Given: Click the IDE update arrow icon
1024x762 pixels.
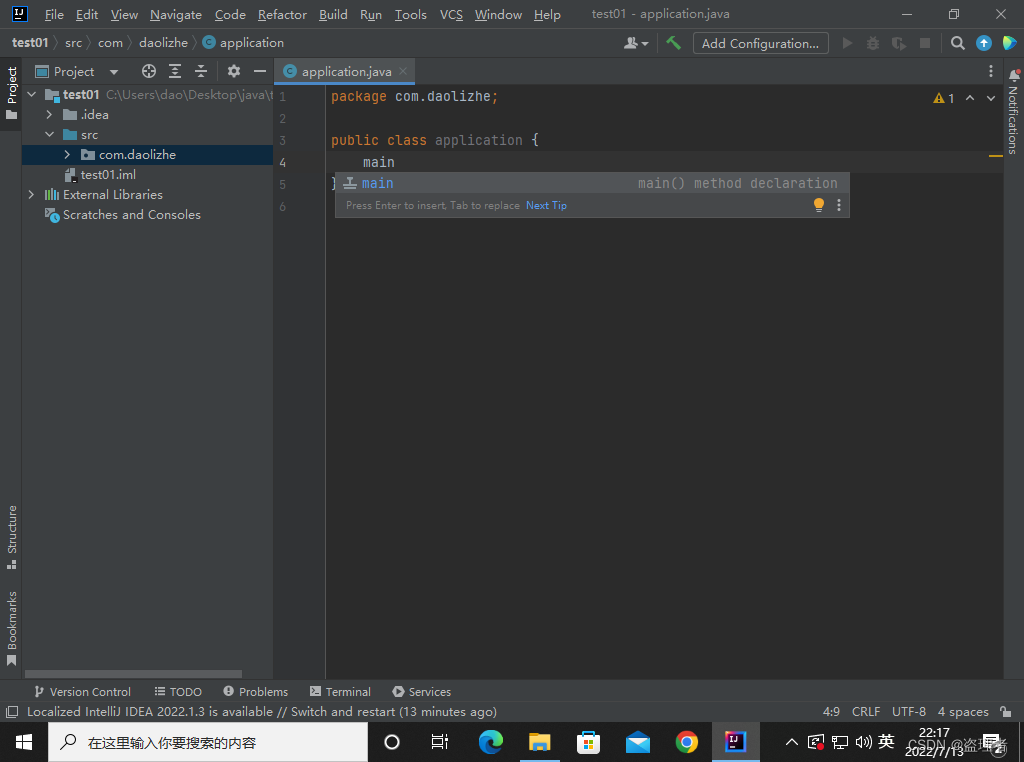Looking at the screenshot, I should (x=984, y=43).
